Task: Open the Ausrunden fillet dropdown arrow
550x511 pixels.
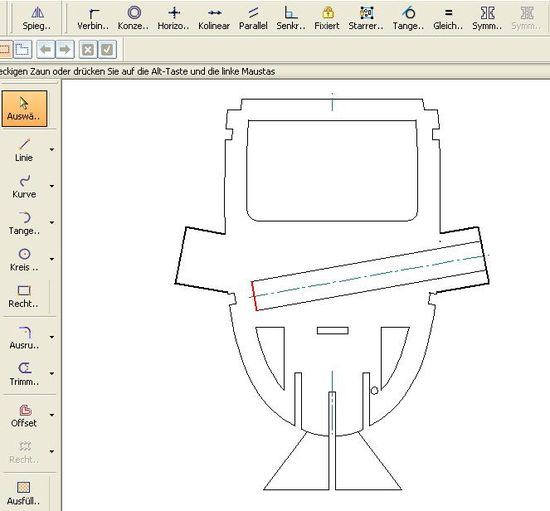Action: coord(52,337)
